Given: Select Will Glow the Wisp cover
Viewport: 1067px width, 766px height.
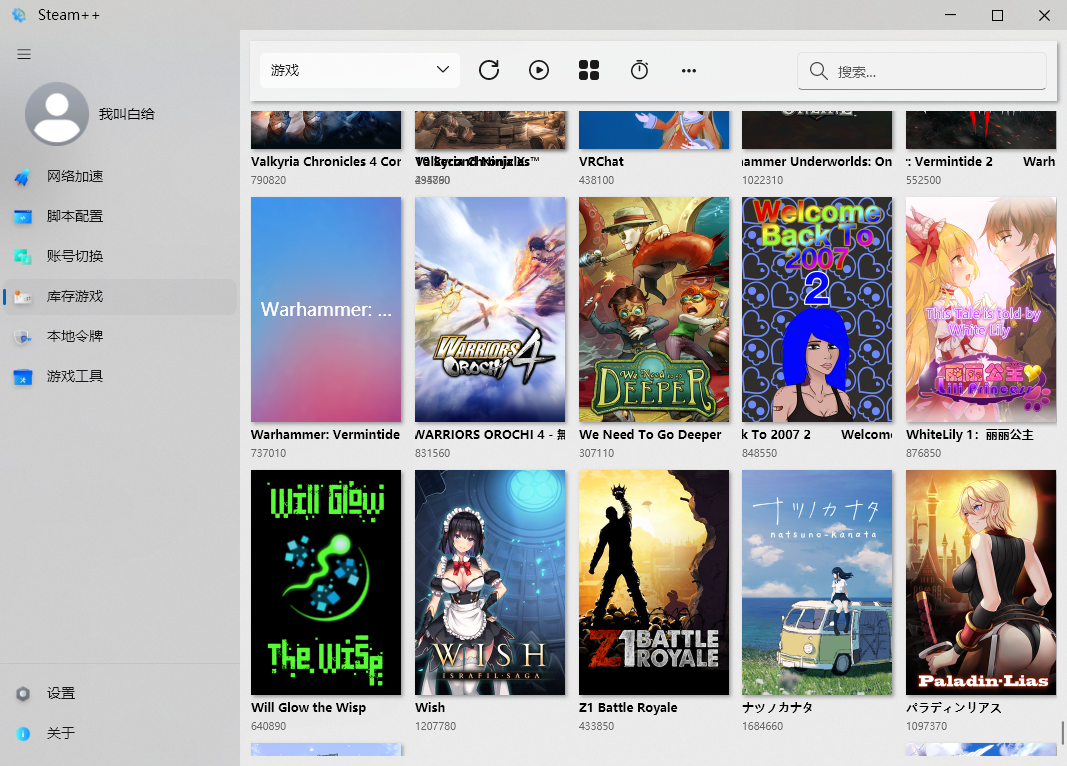Looking at the screenshot, I should (x=326, y=582).
